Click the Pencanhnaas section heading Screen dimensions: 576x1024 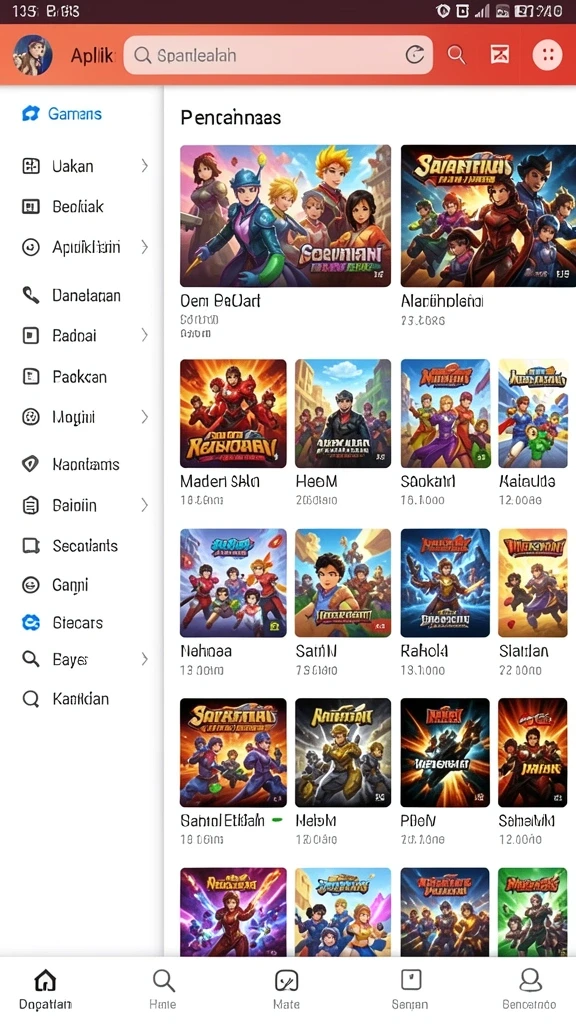[x=231, y=118]
